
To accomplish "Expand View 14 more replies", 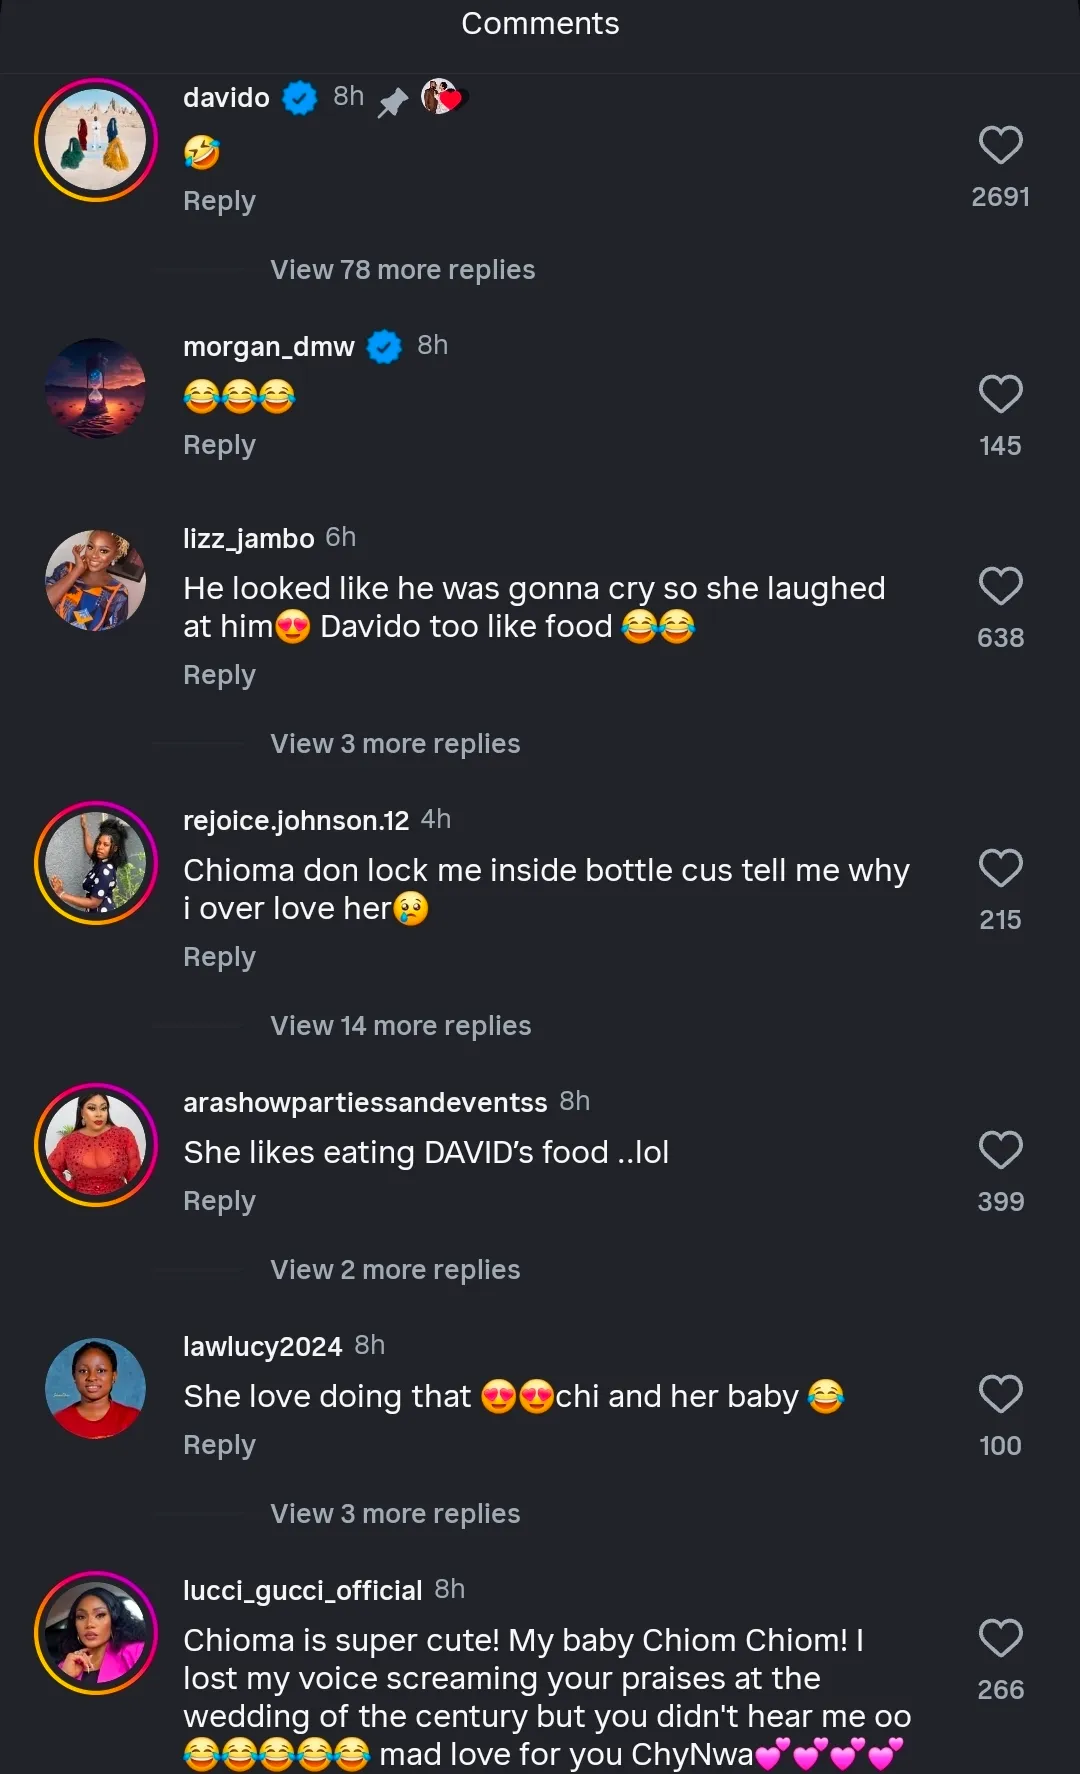I will (400, 1026).
